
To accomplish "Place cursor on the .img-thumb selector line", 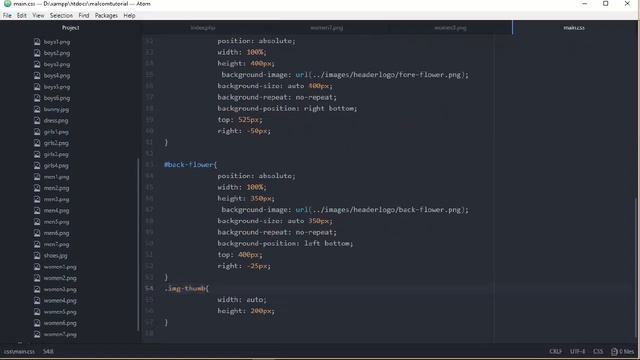I will click(x=187, y=288).
